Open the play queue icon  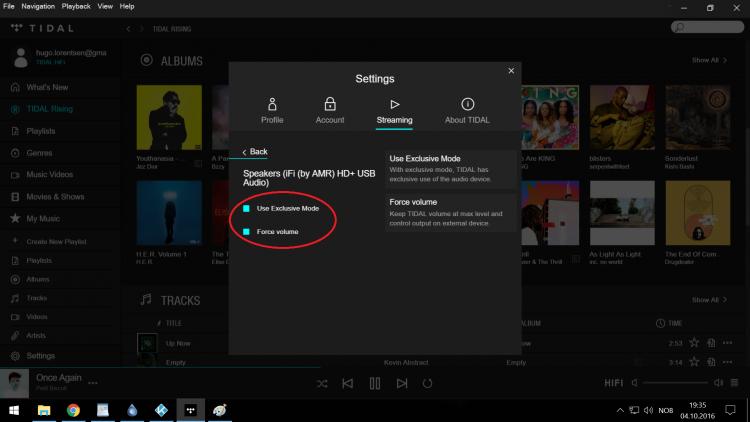[735, 383]
